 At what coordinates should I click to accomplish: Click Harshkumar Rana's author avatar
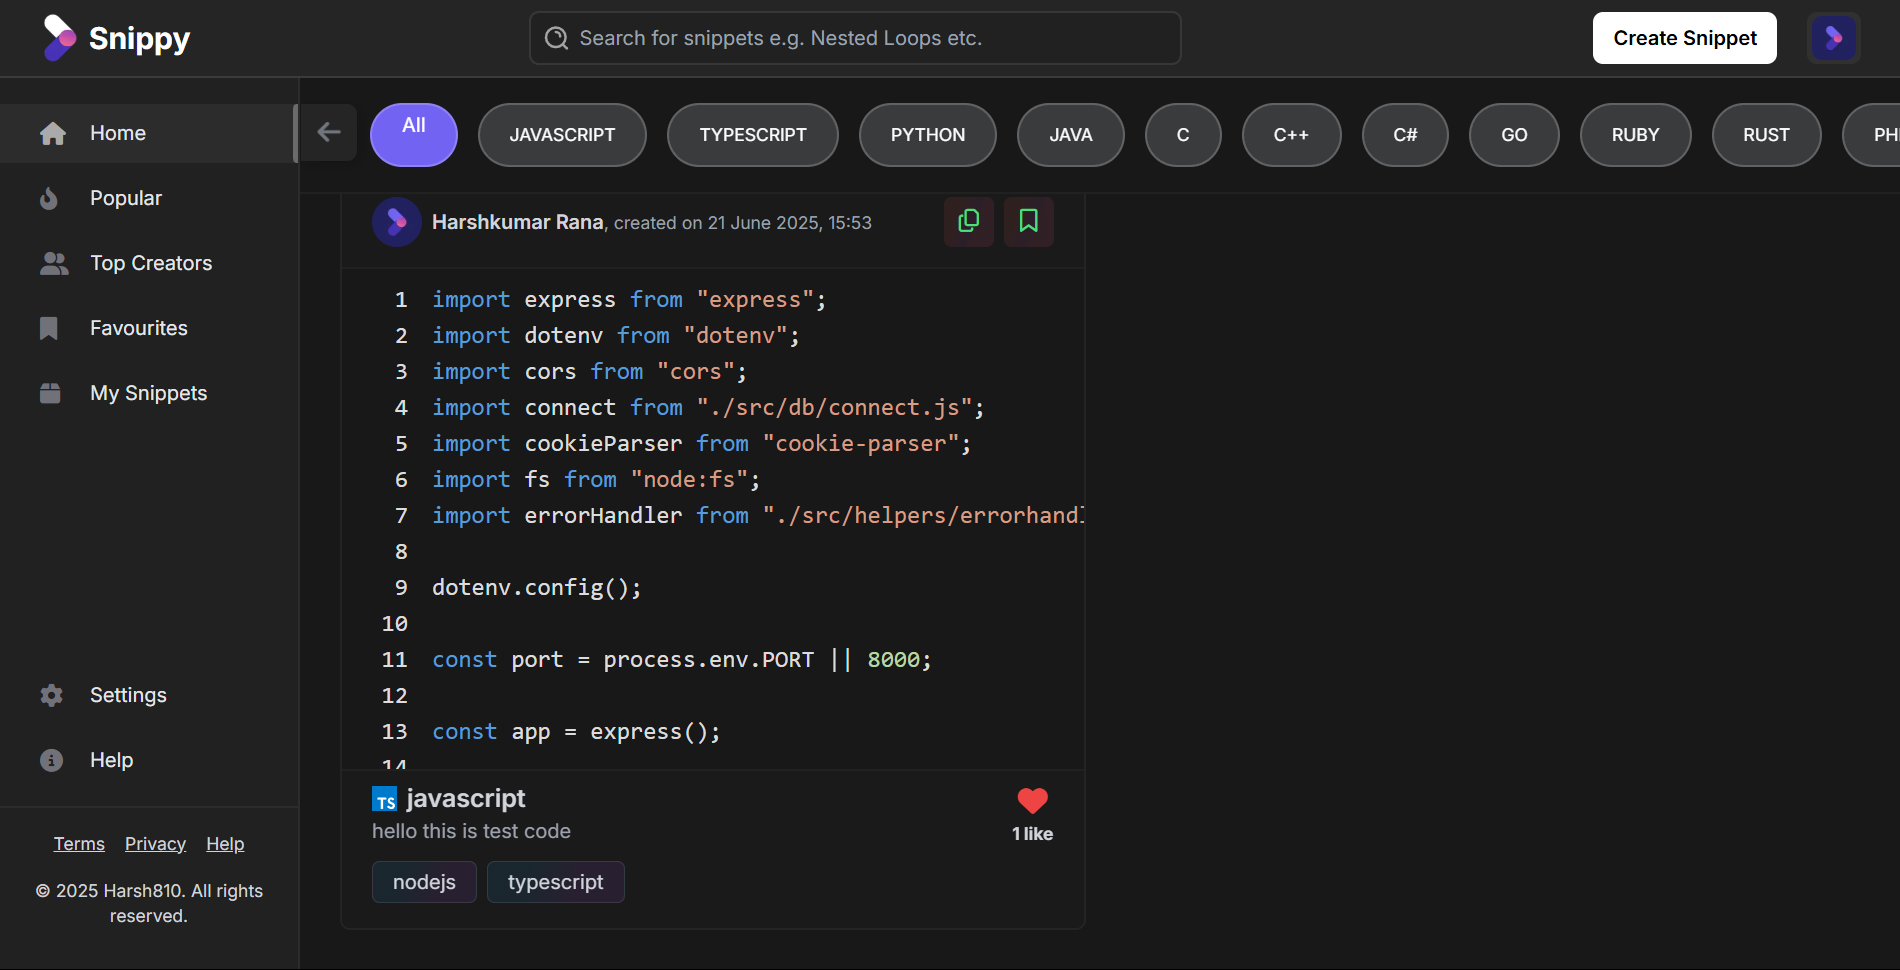(x=396, y=222)
